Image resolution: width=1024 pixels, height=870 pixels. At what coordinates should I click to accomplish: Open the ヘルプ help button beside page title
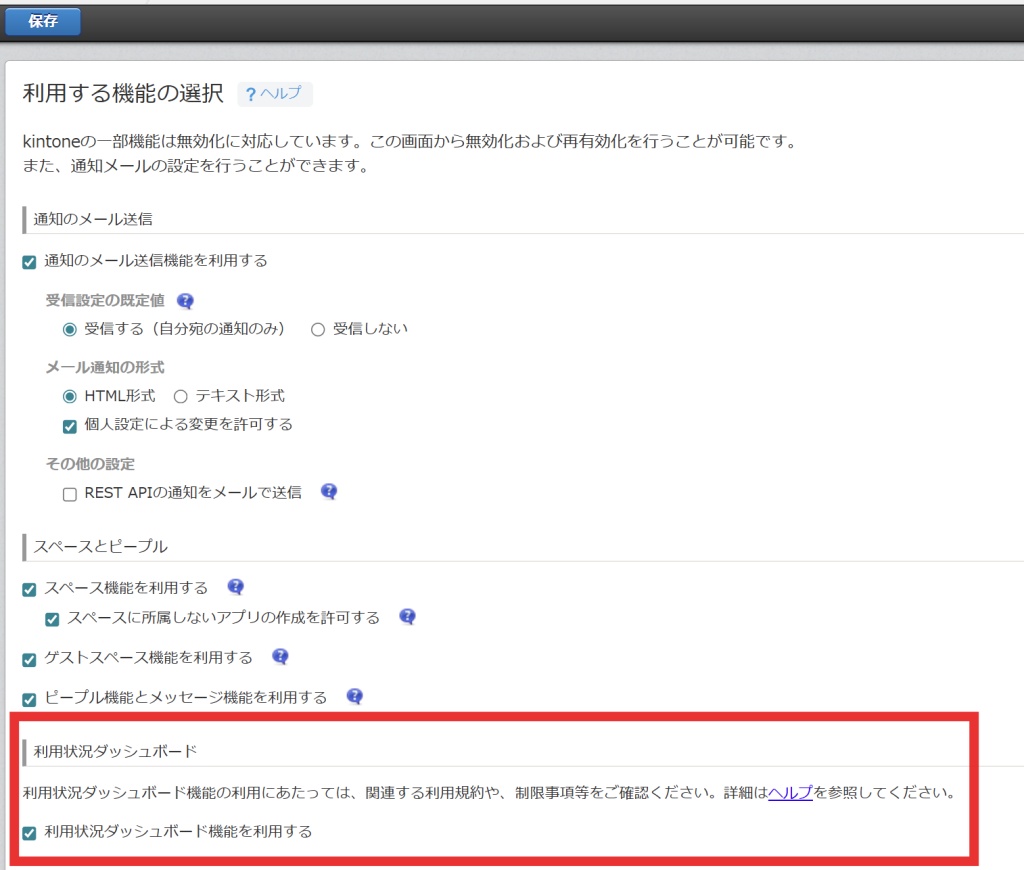coord(274,94)
